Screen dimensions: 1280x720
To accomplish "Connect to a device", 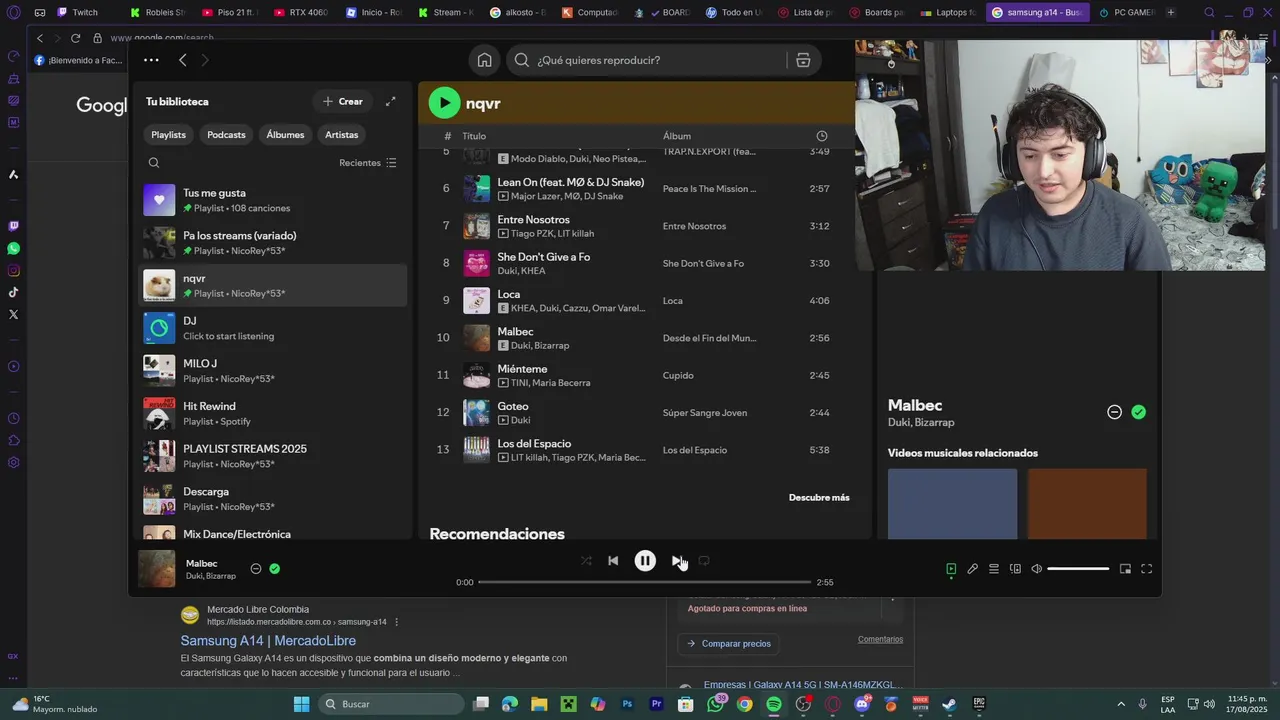I will pyautogui.click(x=1015, y=569).
